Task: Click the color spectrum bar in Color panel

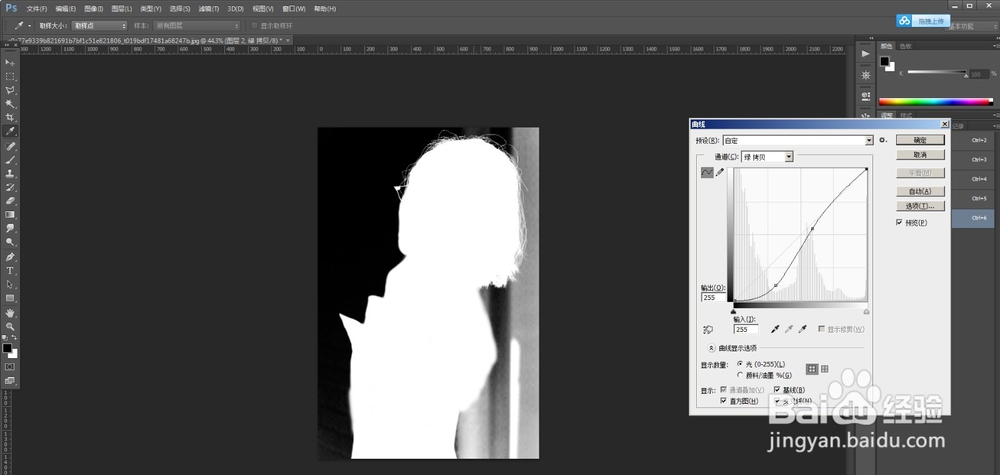Action: (936, 101)
